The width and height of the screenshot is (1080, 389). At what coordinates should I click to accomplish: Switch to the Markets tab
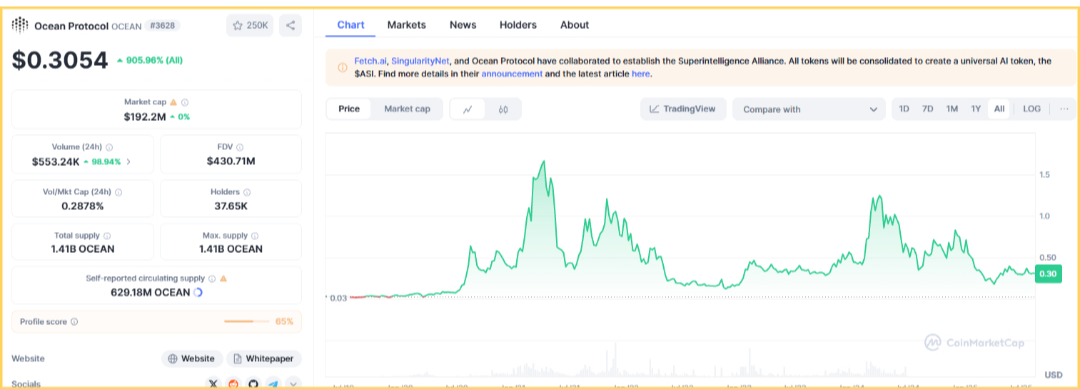[406, 25]
